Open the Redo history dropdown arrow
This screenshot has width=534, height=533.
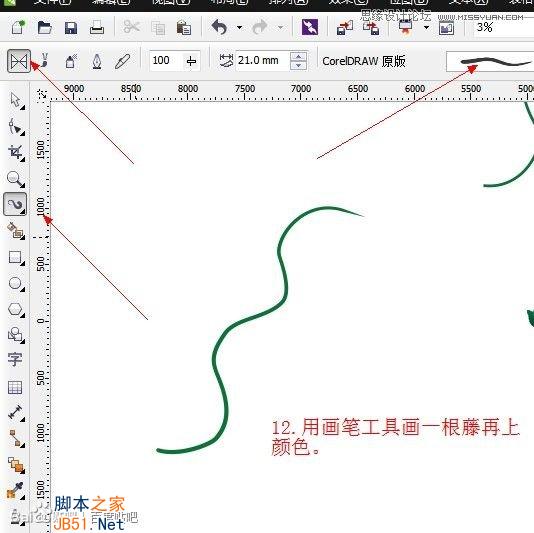tap(281, 27)
